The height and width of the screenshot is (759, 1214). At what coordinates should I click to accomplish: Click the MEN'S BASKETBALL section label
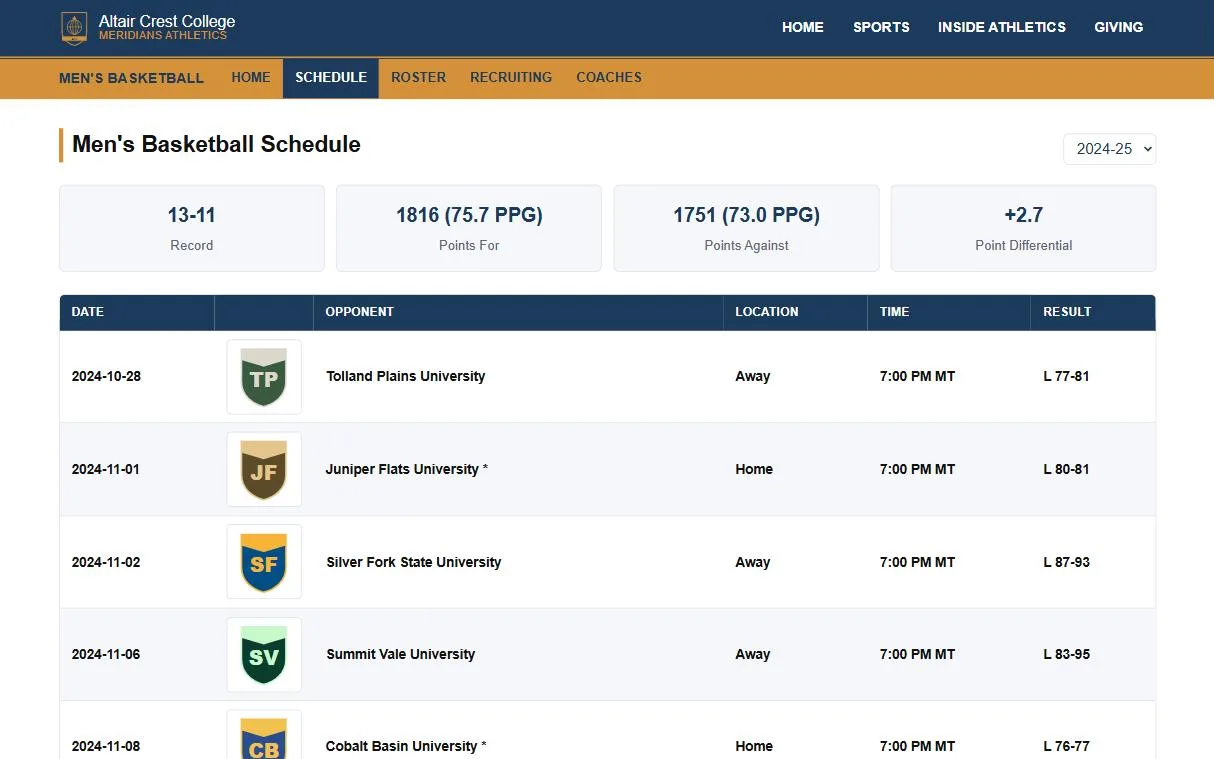point(131,78)
